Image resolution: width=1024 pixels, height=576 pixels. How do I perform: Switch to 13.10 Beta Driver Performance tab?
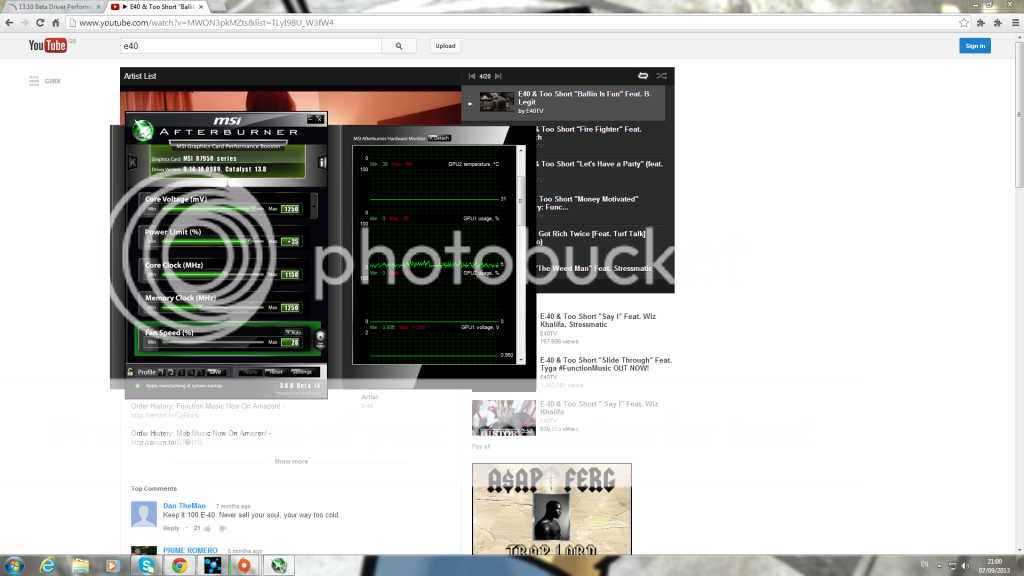(54, 7)
